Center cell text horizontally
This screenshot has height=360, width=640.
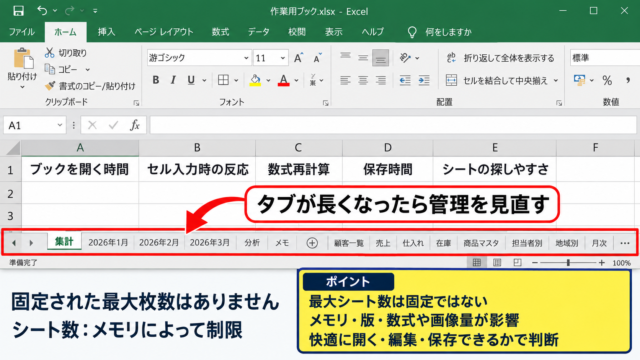(x=363, y=80)
